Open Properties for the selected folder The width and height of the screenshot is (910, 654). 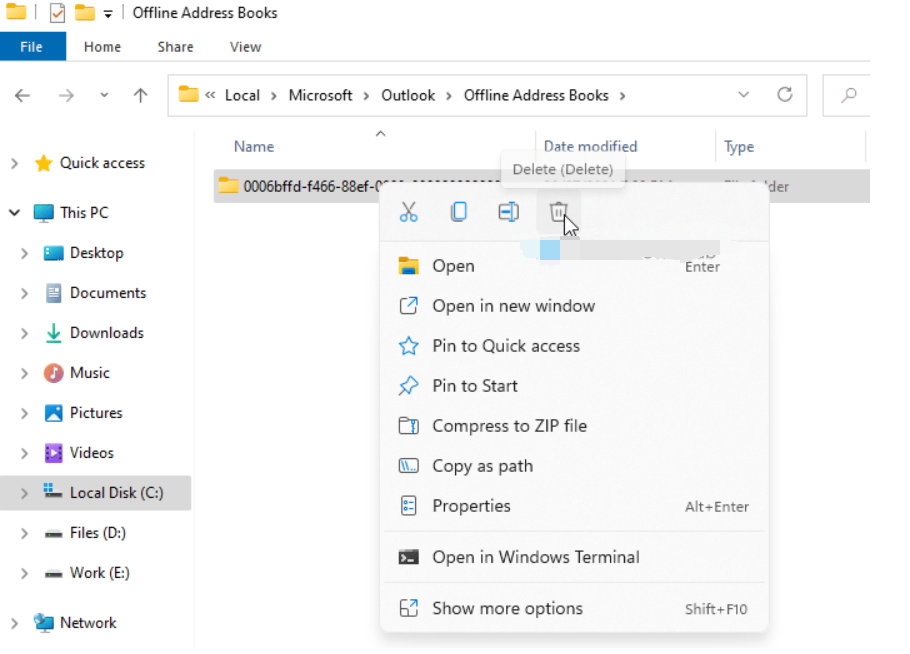[471, 506]
